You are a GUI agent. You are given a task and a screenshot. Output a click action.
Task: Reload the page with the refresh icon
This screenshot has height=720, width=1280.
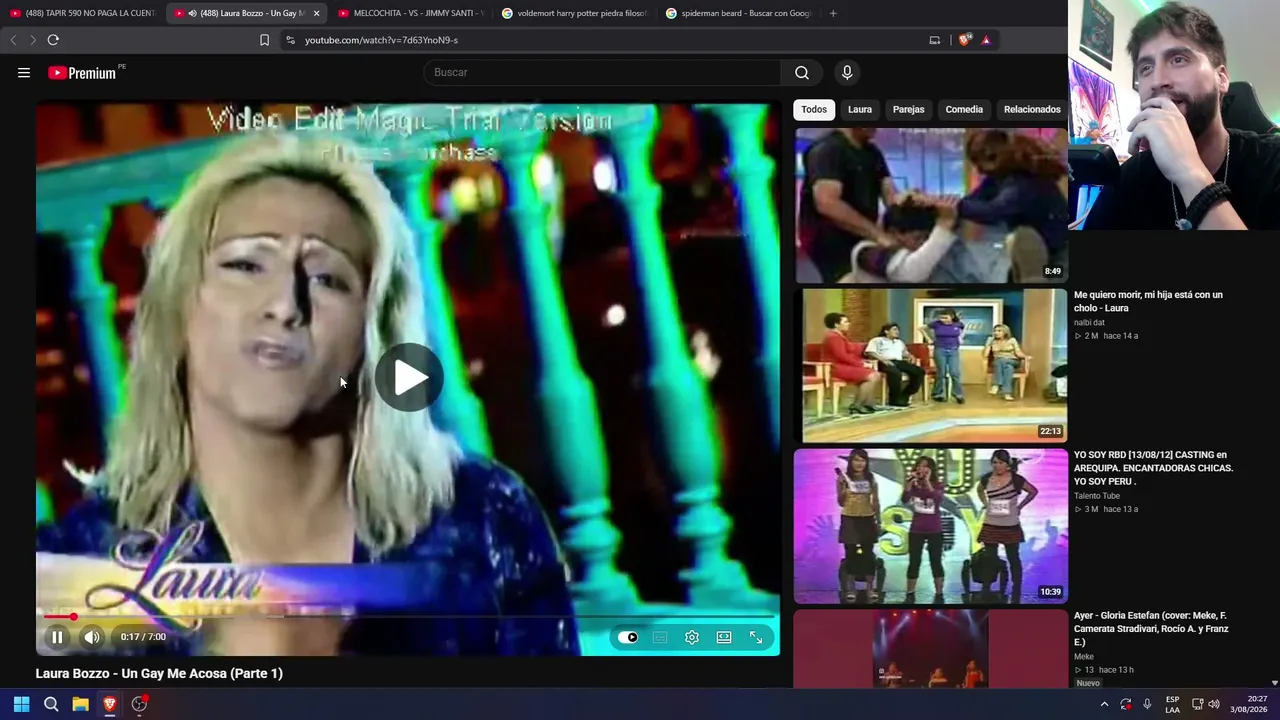pos(53,40)
